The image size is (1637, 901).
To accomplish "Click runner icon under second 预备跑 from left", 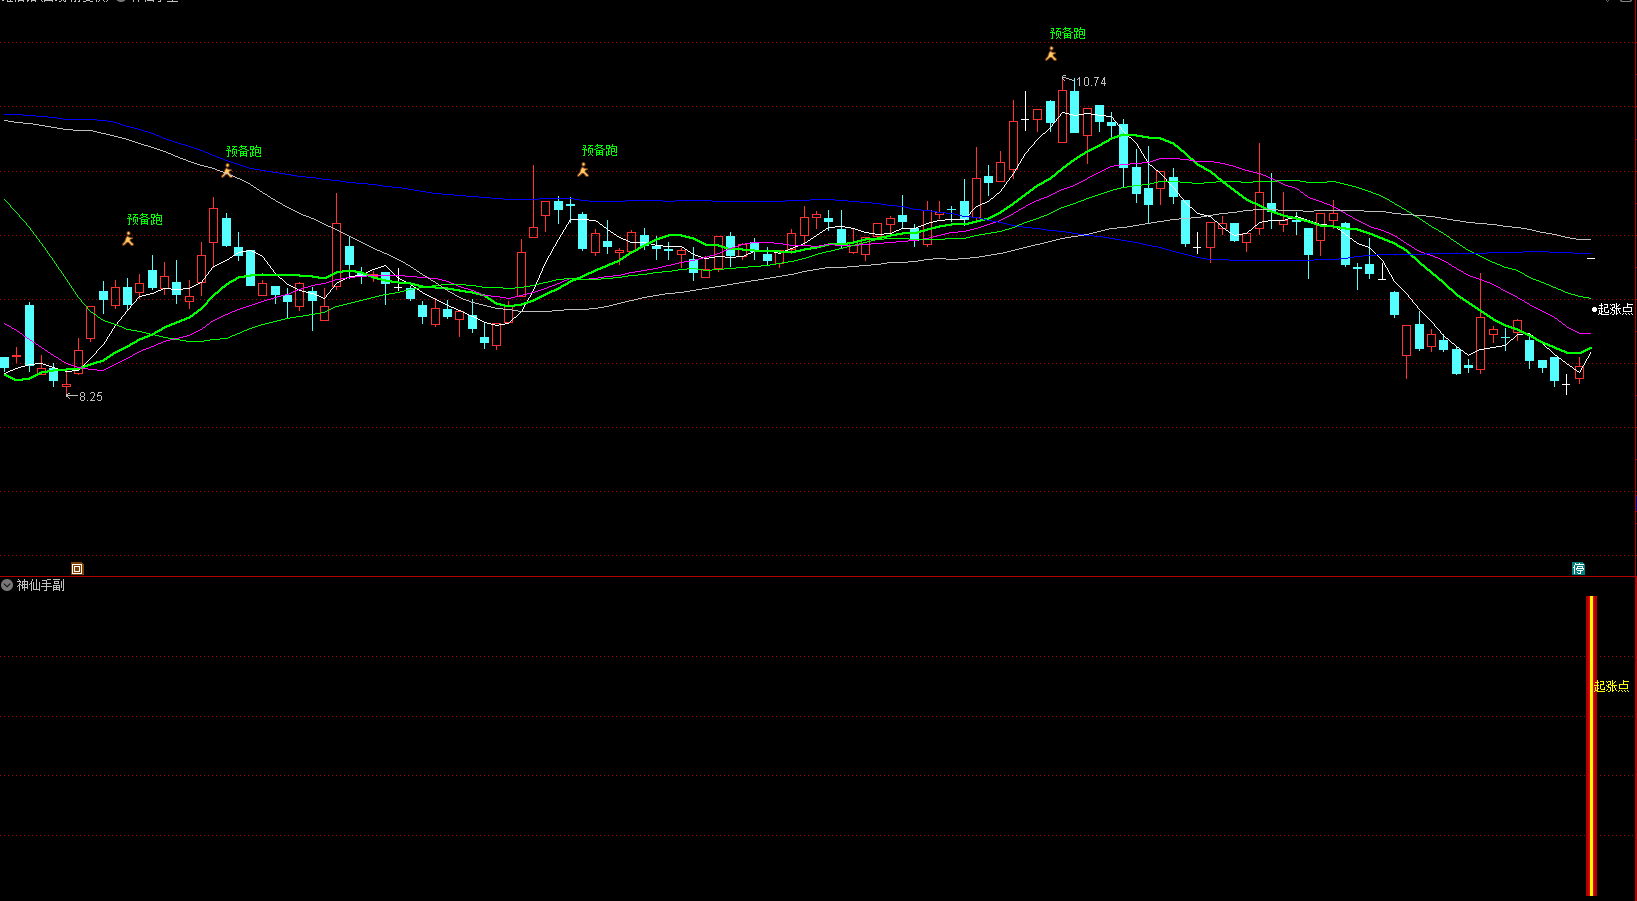I will [227, 171].
